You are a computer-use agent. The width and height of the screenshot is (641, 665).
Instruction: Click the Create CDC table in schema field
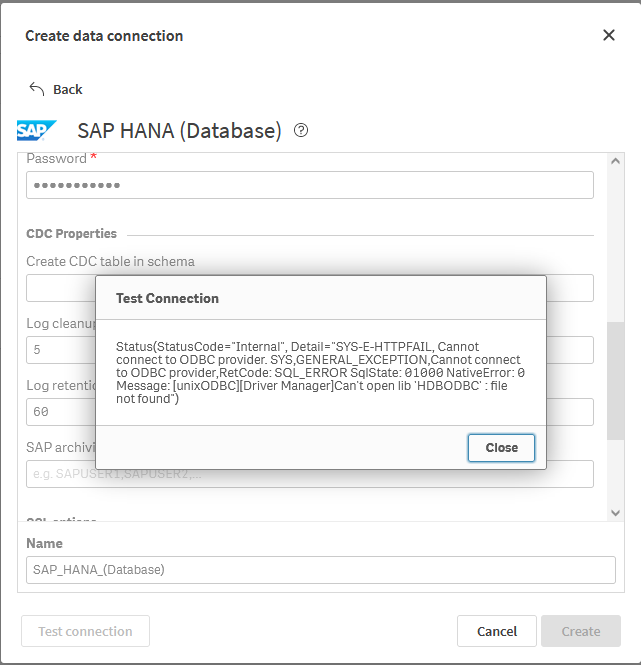pos(60,289)
